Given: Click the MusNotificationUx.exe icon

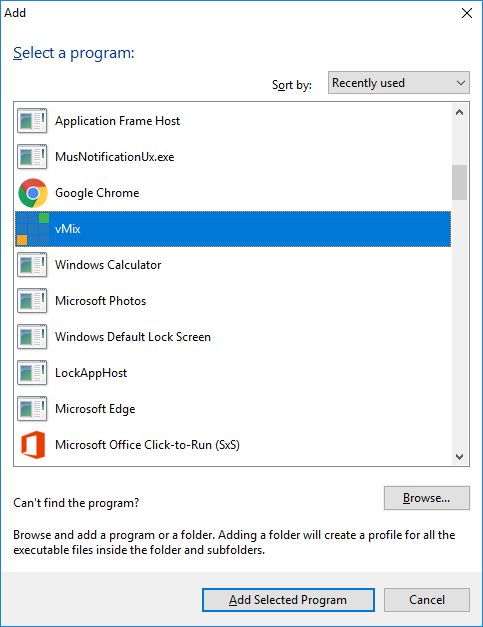Looking at the screenshot, I should 32,157.
